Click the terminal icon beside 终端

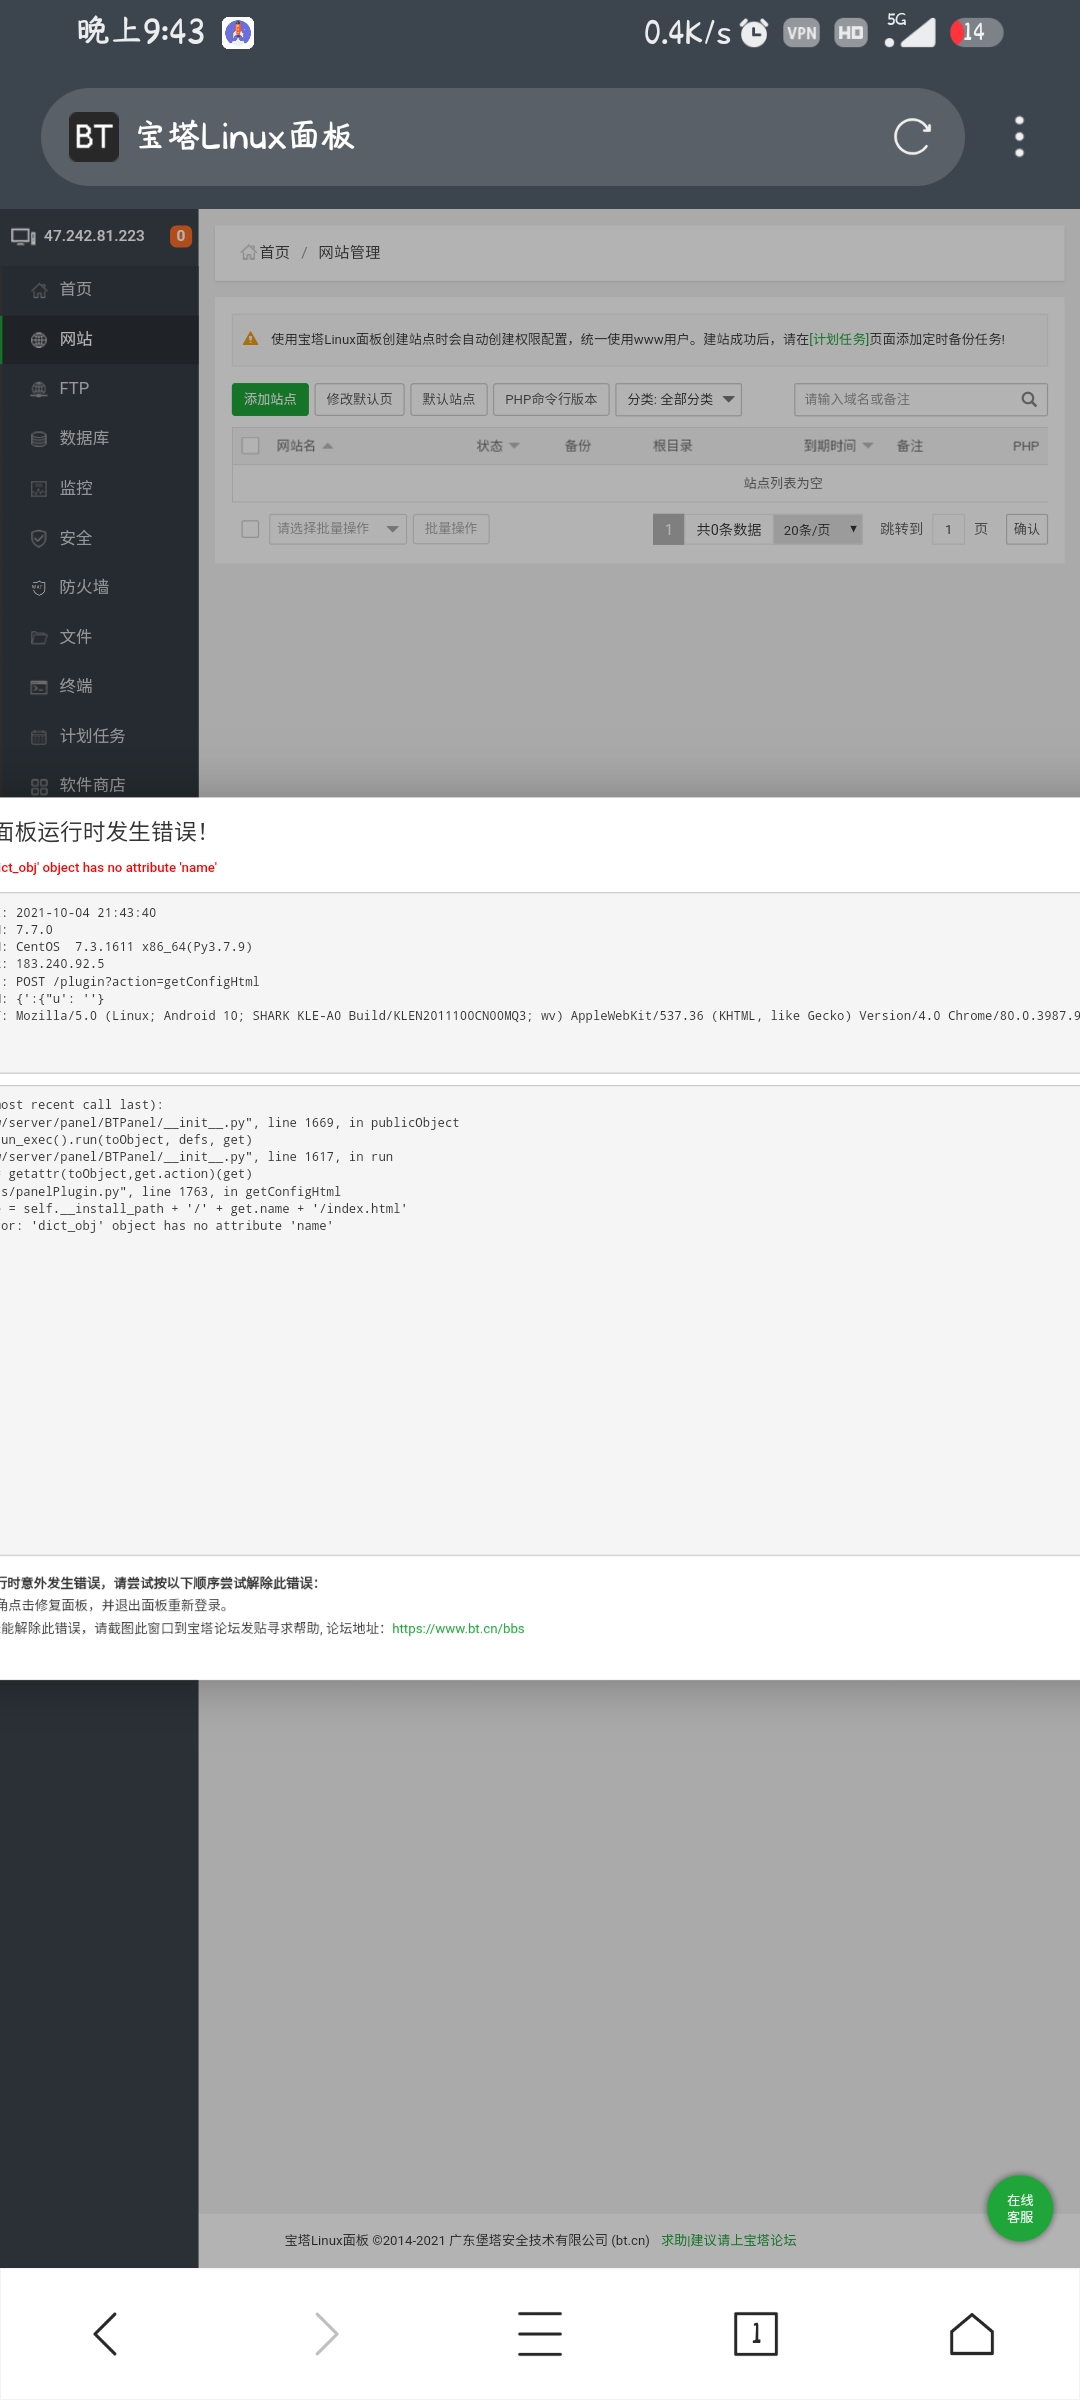39,687
